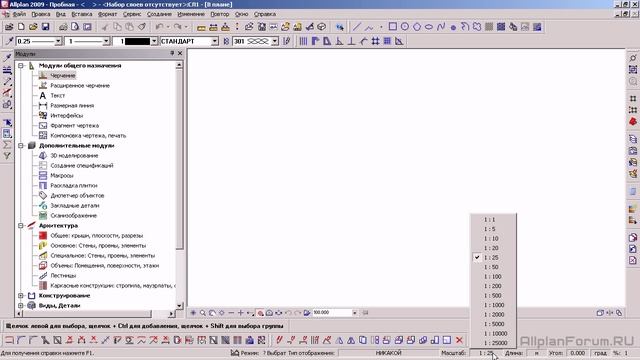Select scale 1 : 5 from list
This screenshot has width=640, height=360.
(x=493, y=229)
